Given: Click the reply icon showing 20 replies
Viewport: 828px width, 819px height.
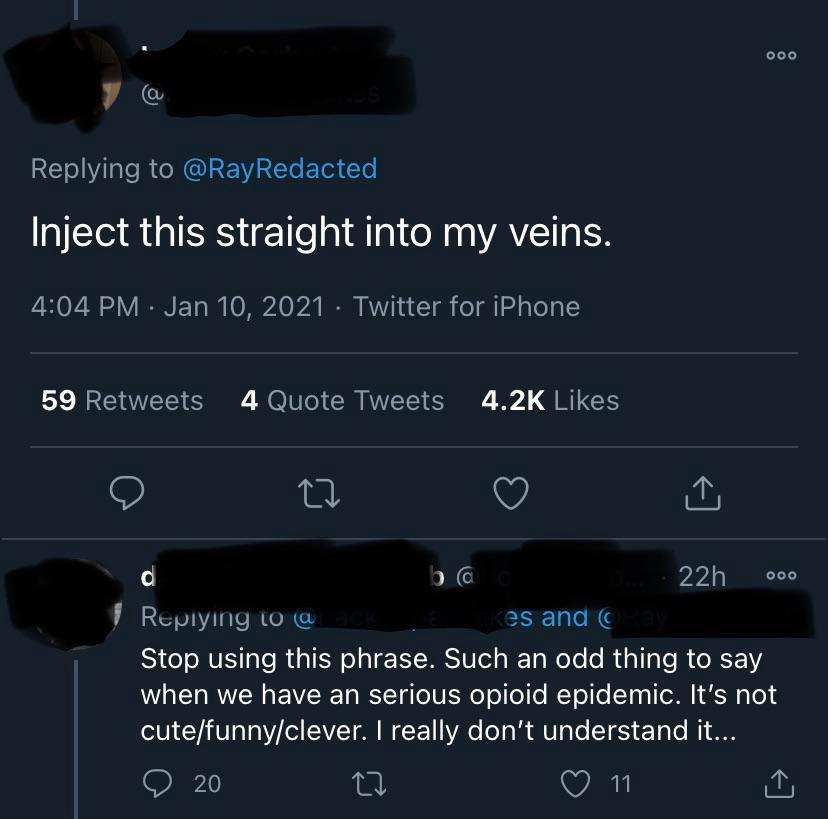Looking at the screenshot, I should click(156, 784).
